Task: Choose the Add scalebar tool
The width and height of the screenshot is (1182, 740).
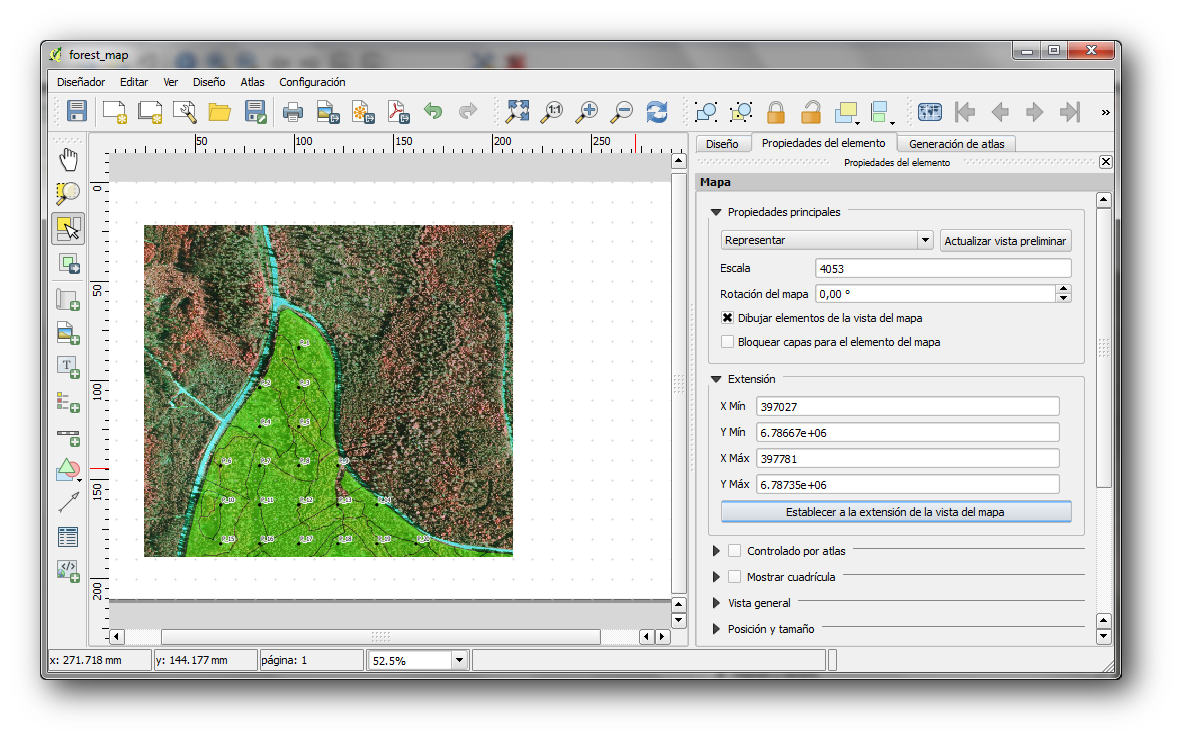Action: pos(68,436)
